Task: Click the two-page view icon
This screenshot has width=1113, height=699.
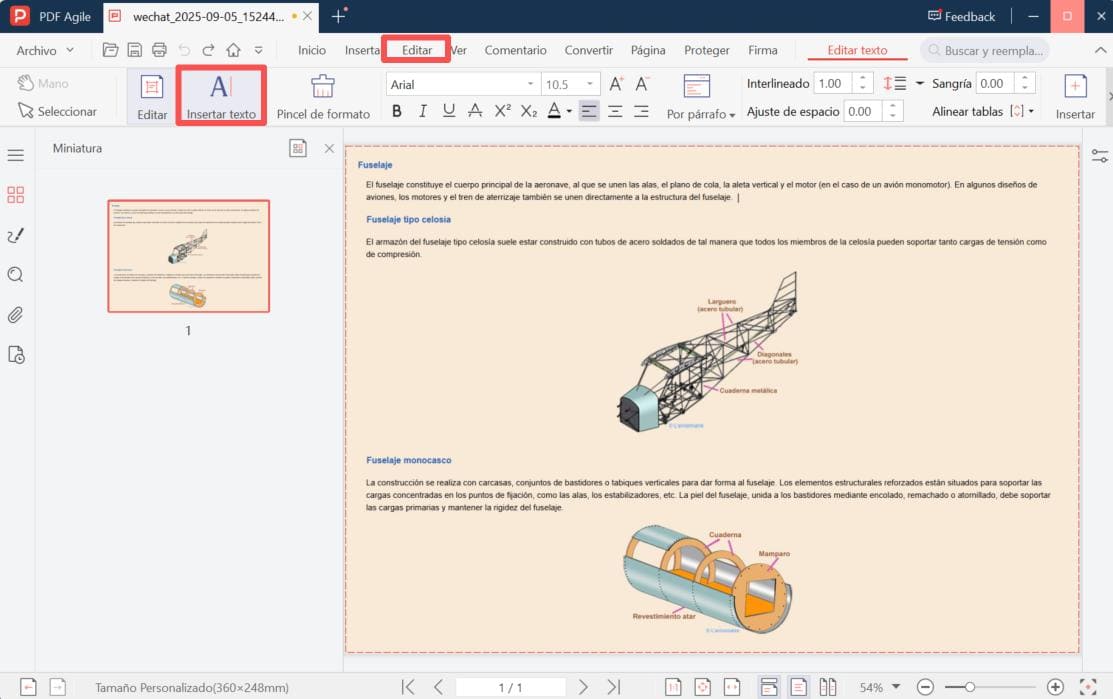Action: (x=828, y=686)
